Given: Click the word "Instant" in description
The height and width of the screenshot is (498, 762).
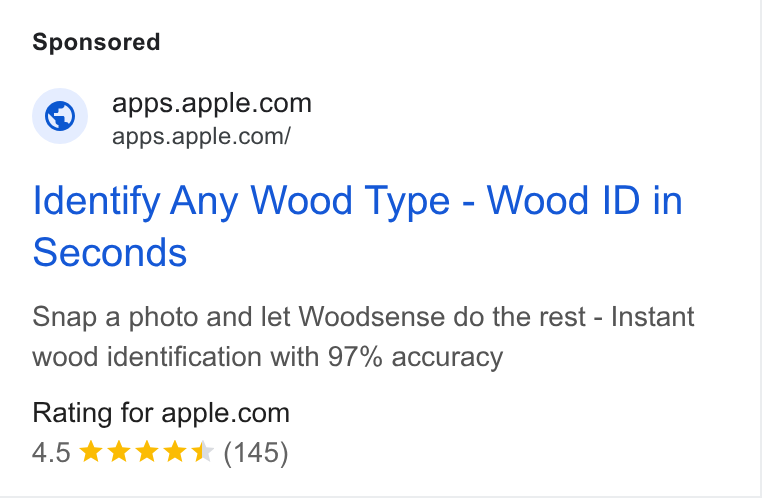Looking at the screenshot, I should point(652,317).
